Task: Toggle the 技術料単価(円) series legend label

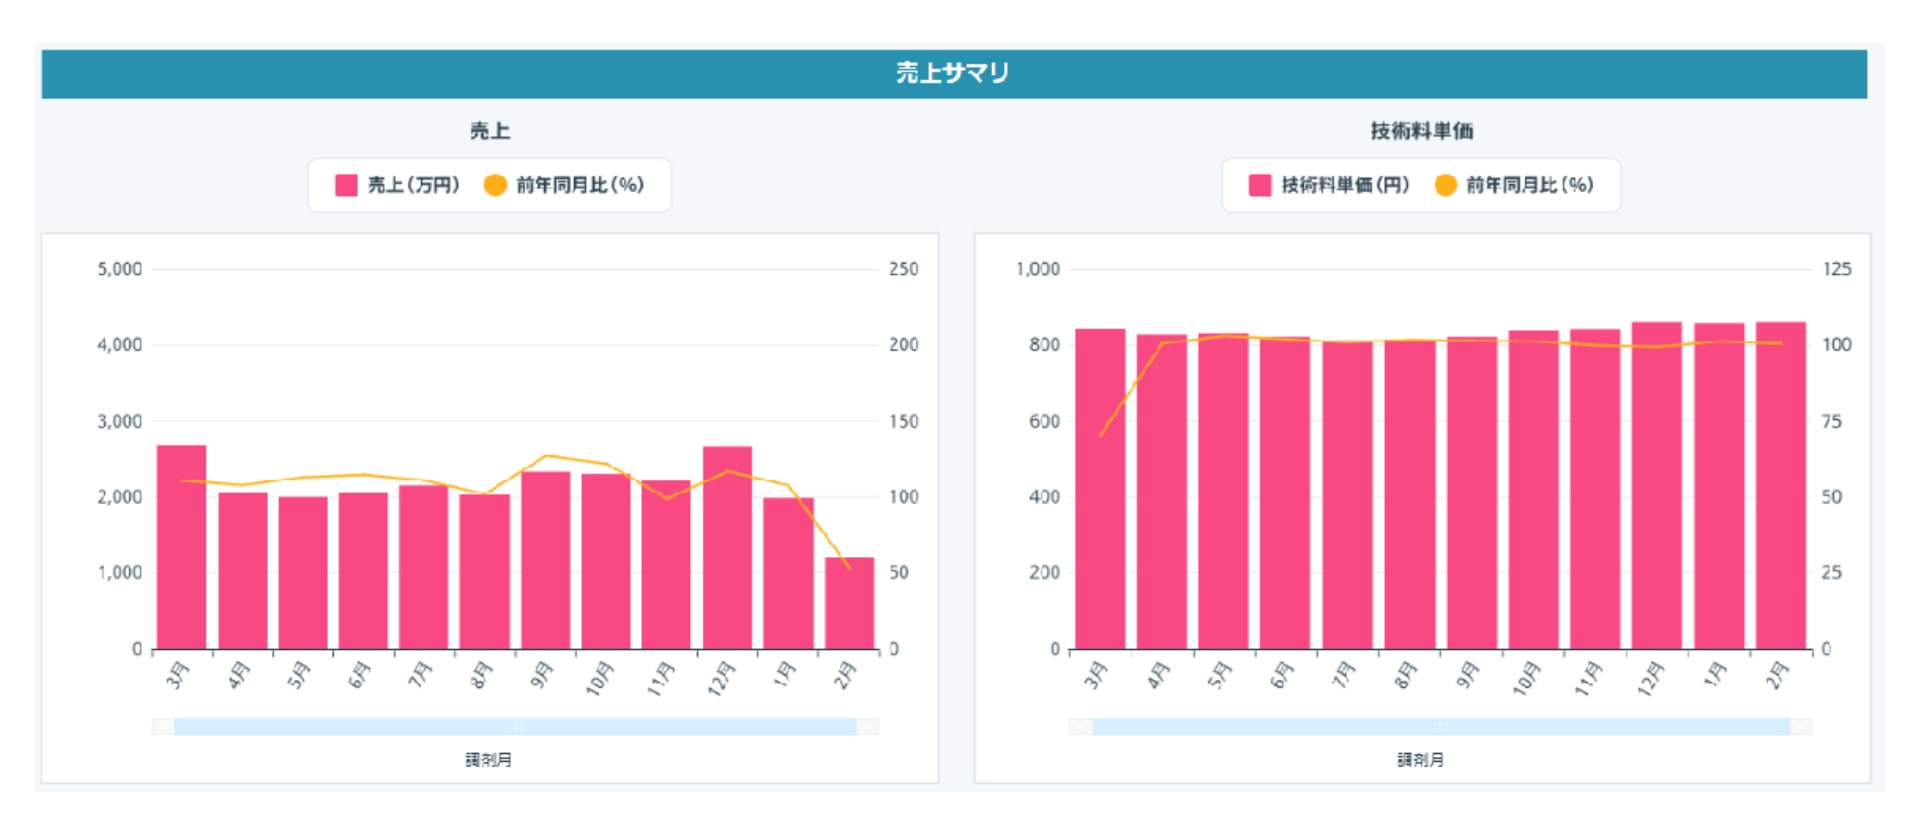Action: (x=1345, y=185)
